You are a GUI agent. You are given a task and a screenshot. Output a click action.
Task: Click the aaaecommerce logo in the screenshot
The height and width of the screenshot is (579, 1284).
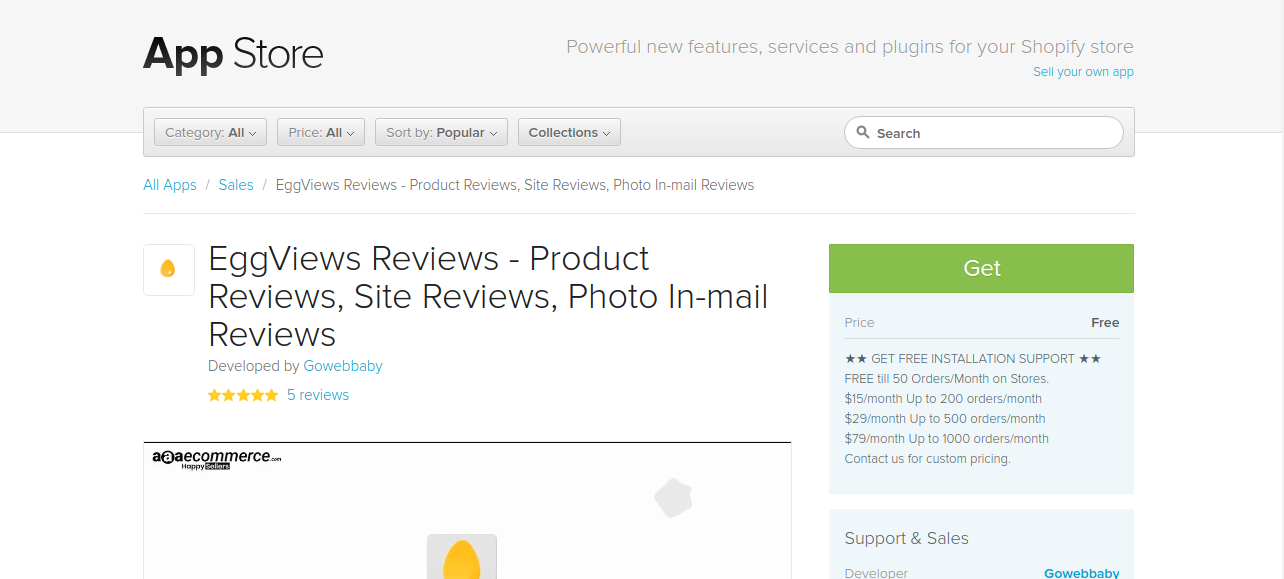pos(217,458)
